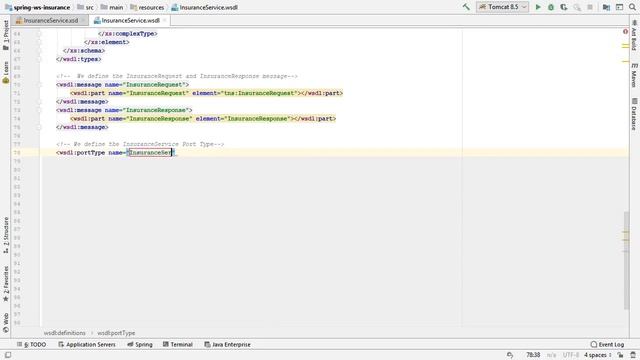Open the Learn side panel
This screenshot has height=360, width=640.
(x=6, y=73)
